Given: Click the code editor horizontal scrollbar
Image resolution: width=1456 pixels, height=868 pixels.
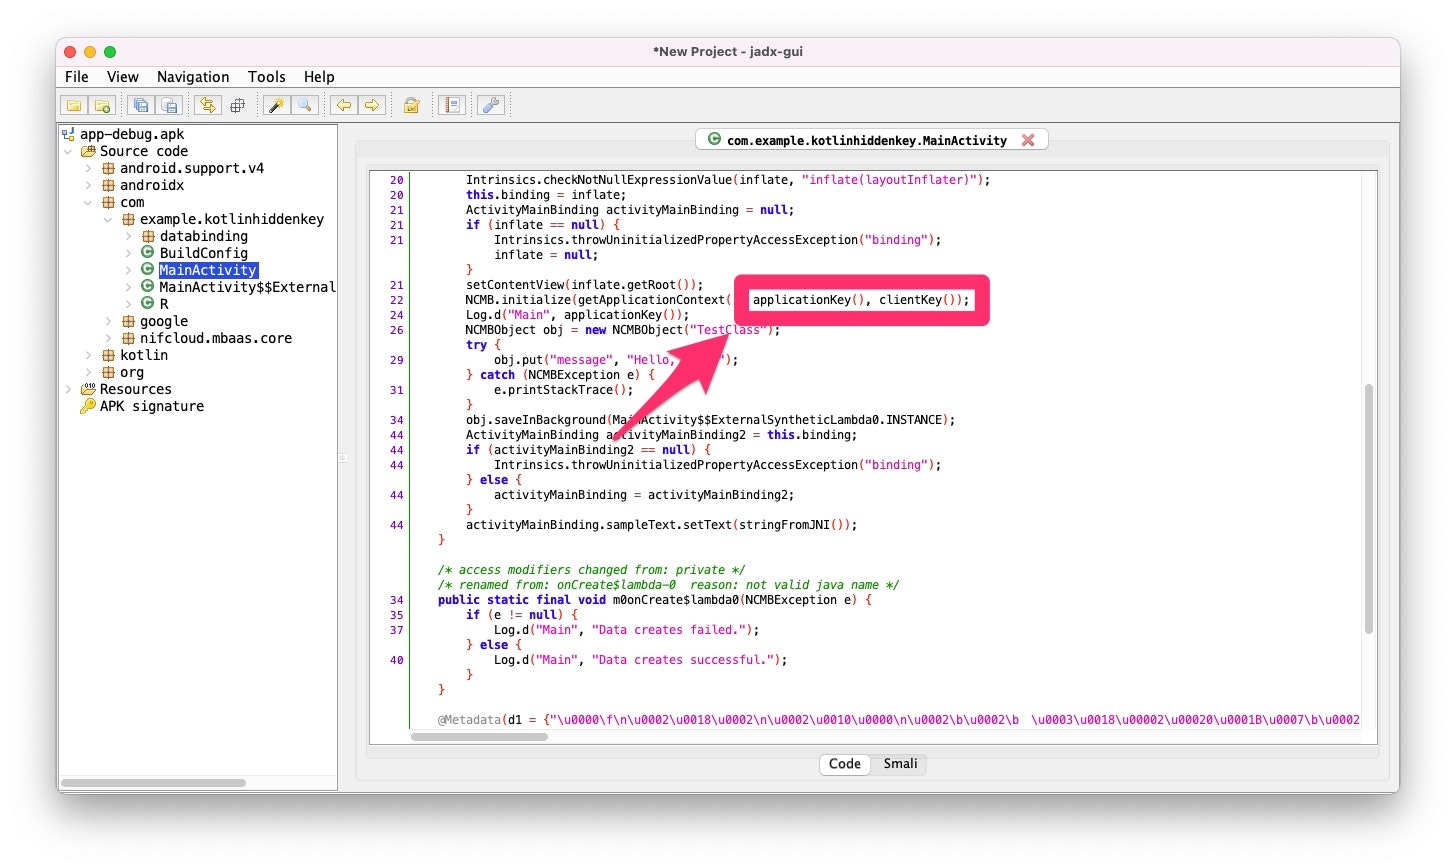Looking at the screenshot, I should 479,738.
